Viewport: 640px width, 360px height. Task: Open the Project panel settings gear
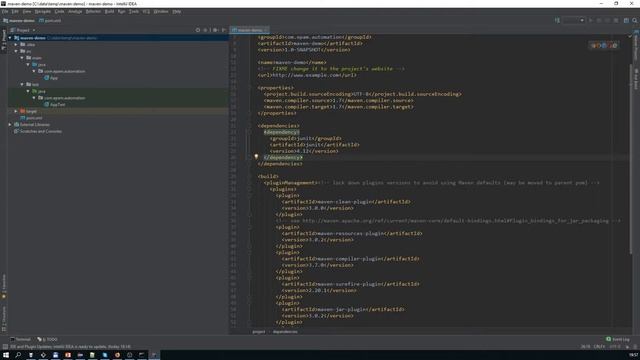215,30
